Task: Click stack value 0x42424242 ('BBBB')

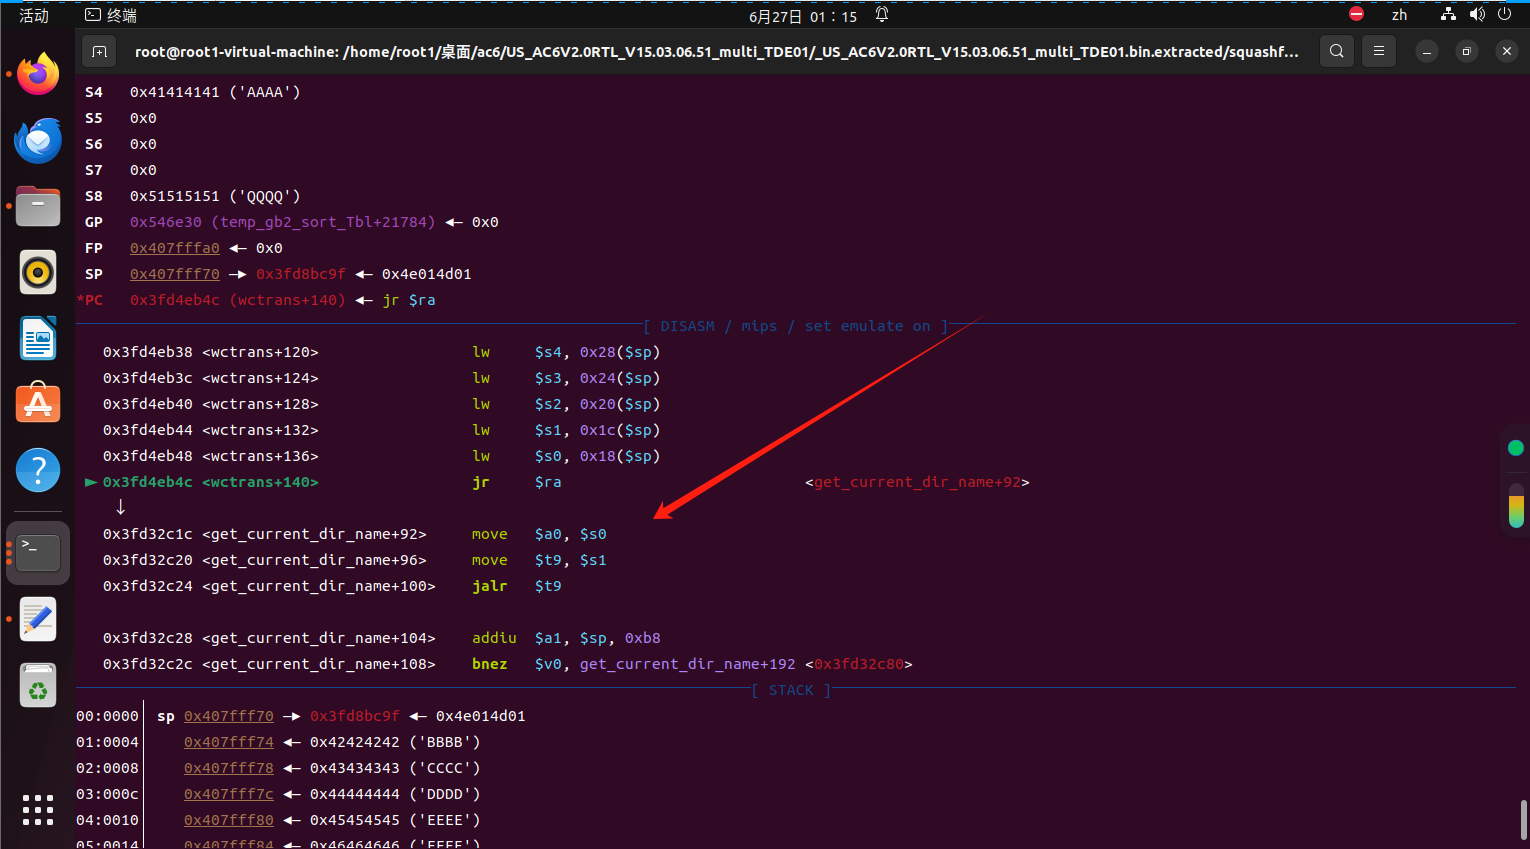Action: coord(395,742)
